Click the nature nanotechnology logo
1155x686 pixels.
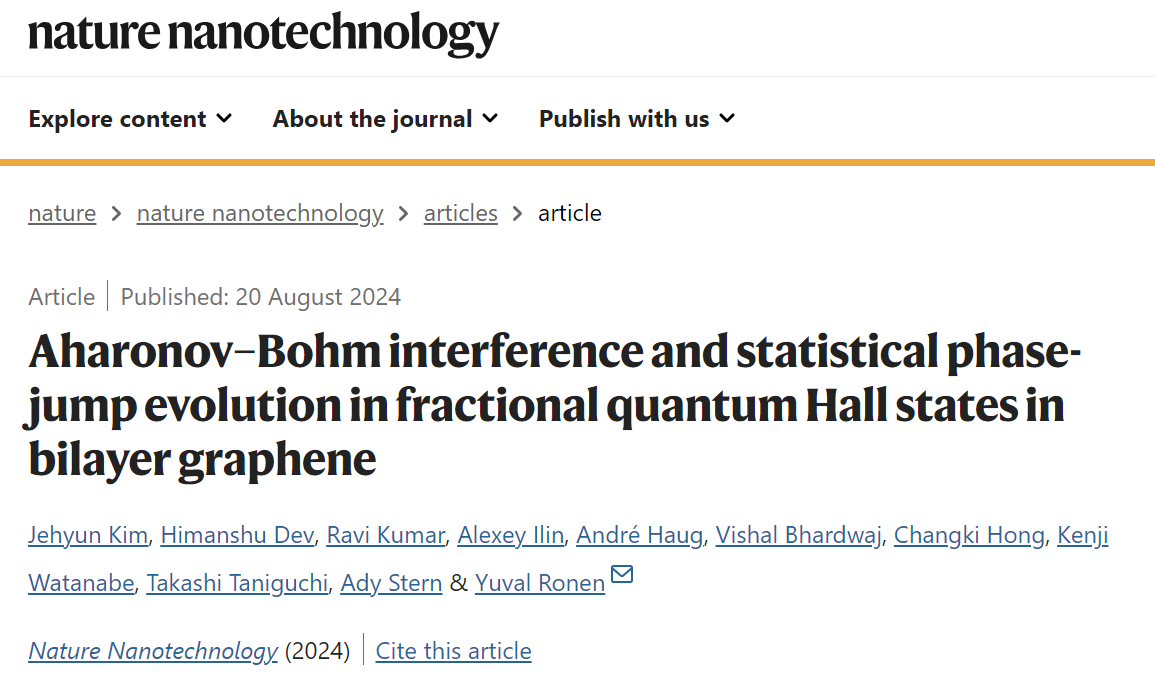(x=263, y=33)
